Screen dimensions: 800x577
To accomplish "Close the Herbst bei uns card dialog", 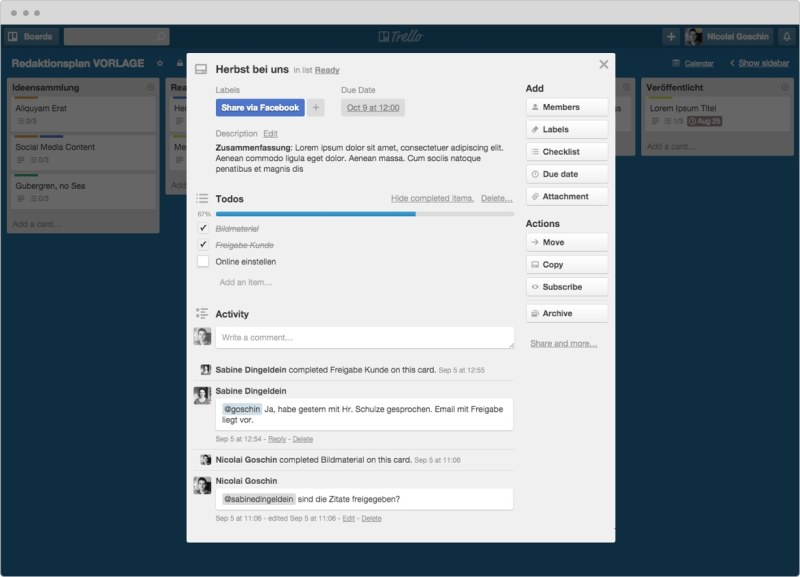I will pyautogui.click(x=604, y=64).
